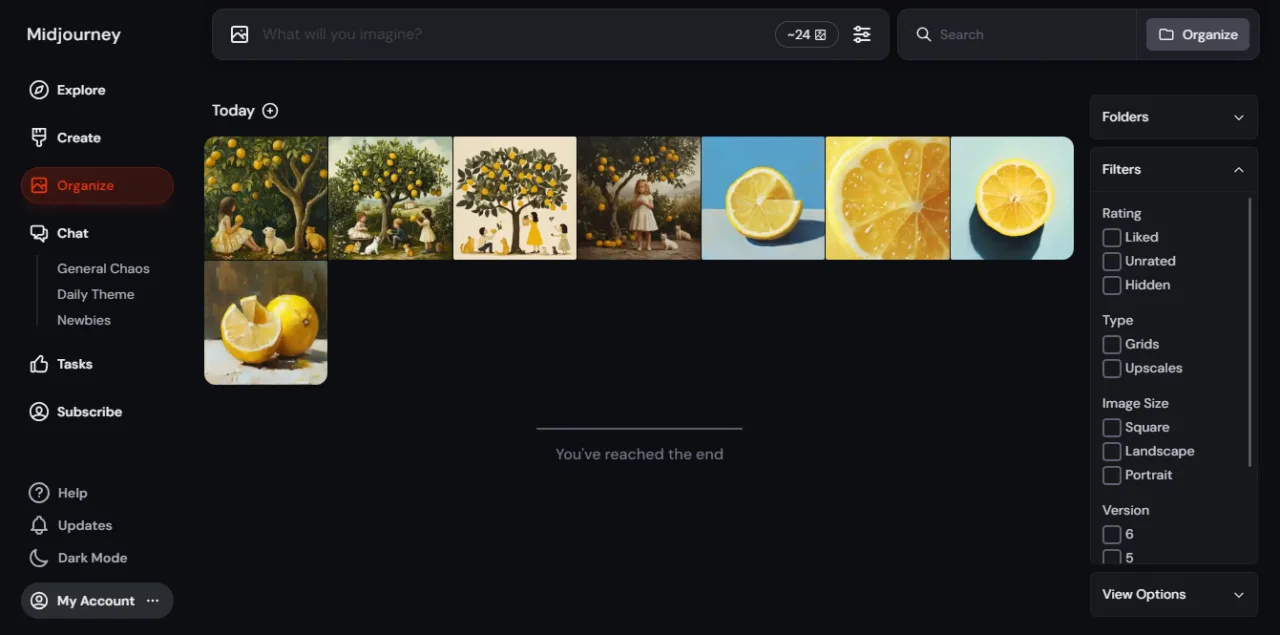Check the Upscales type filter
1280x635 pixels.
1112,368
